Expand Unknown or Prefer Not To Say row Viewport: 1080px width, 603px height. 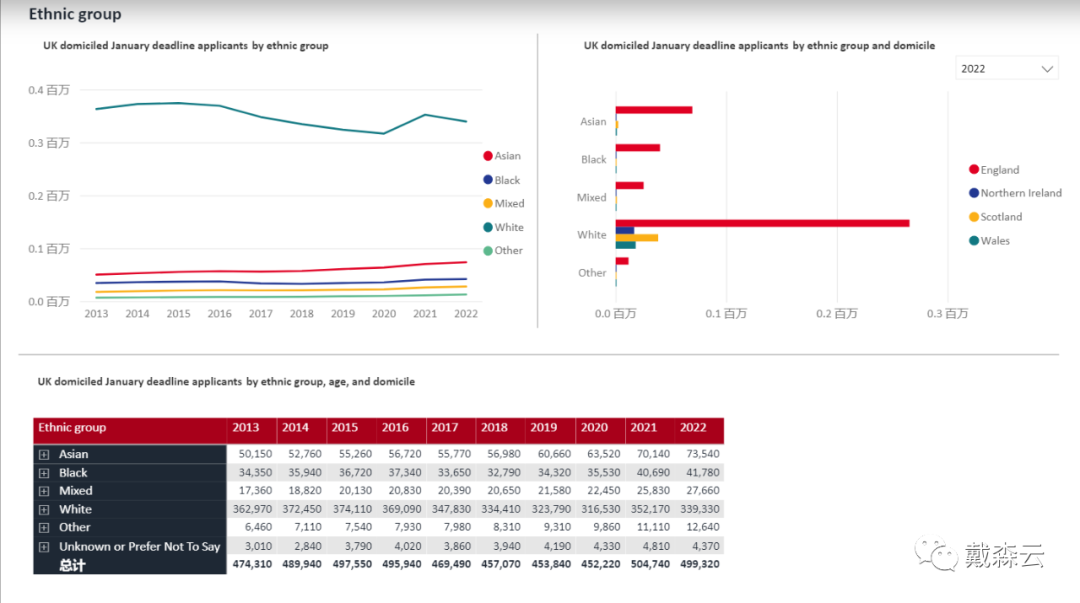pos(44,547)
